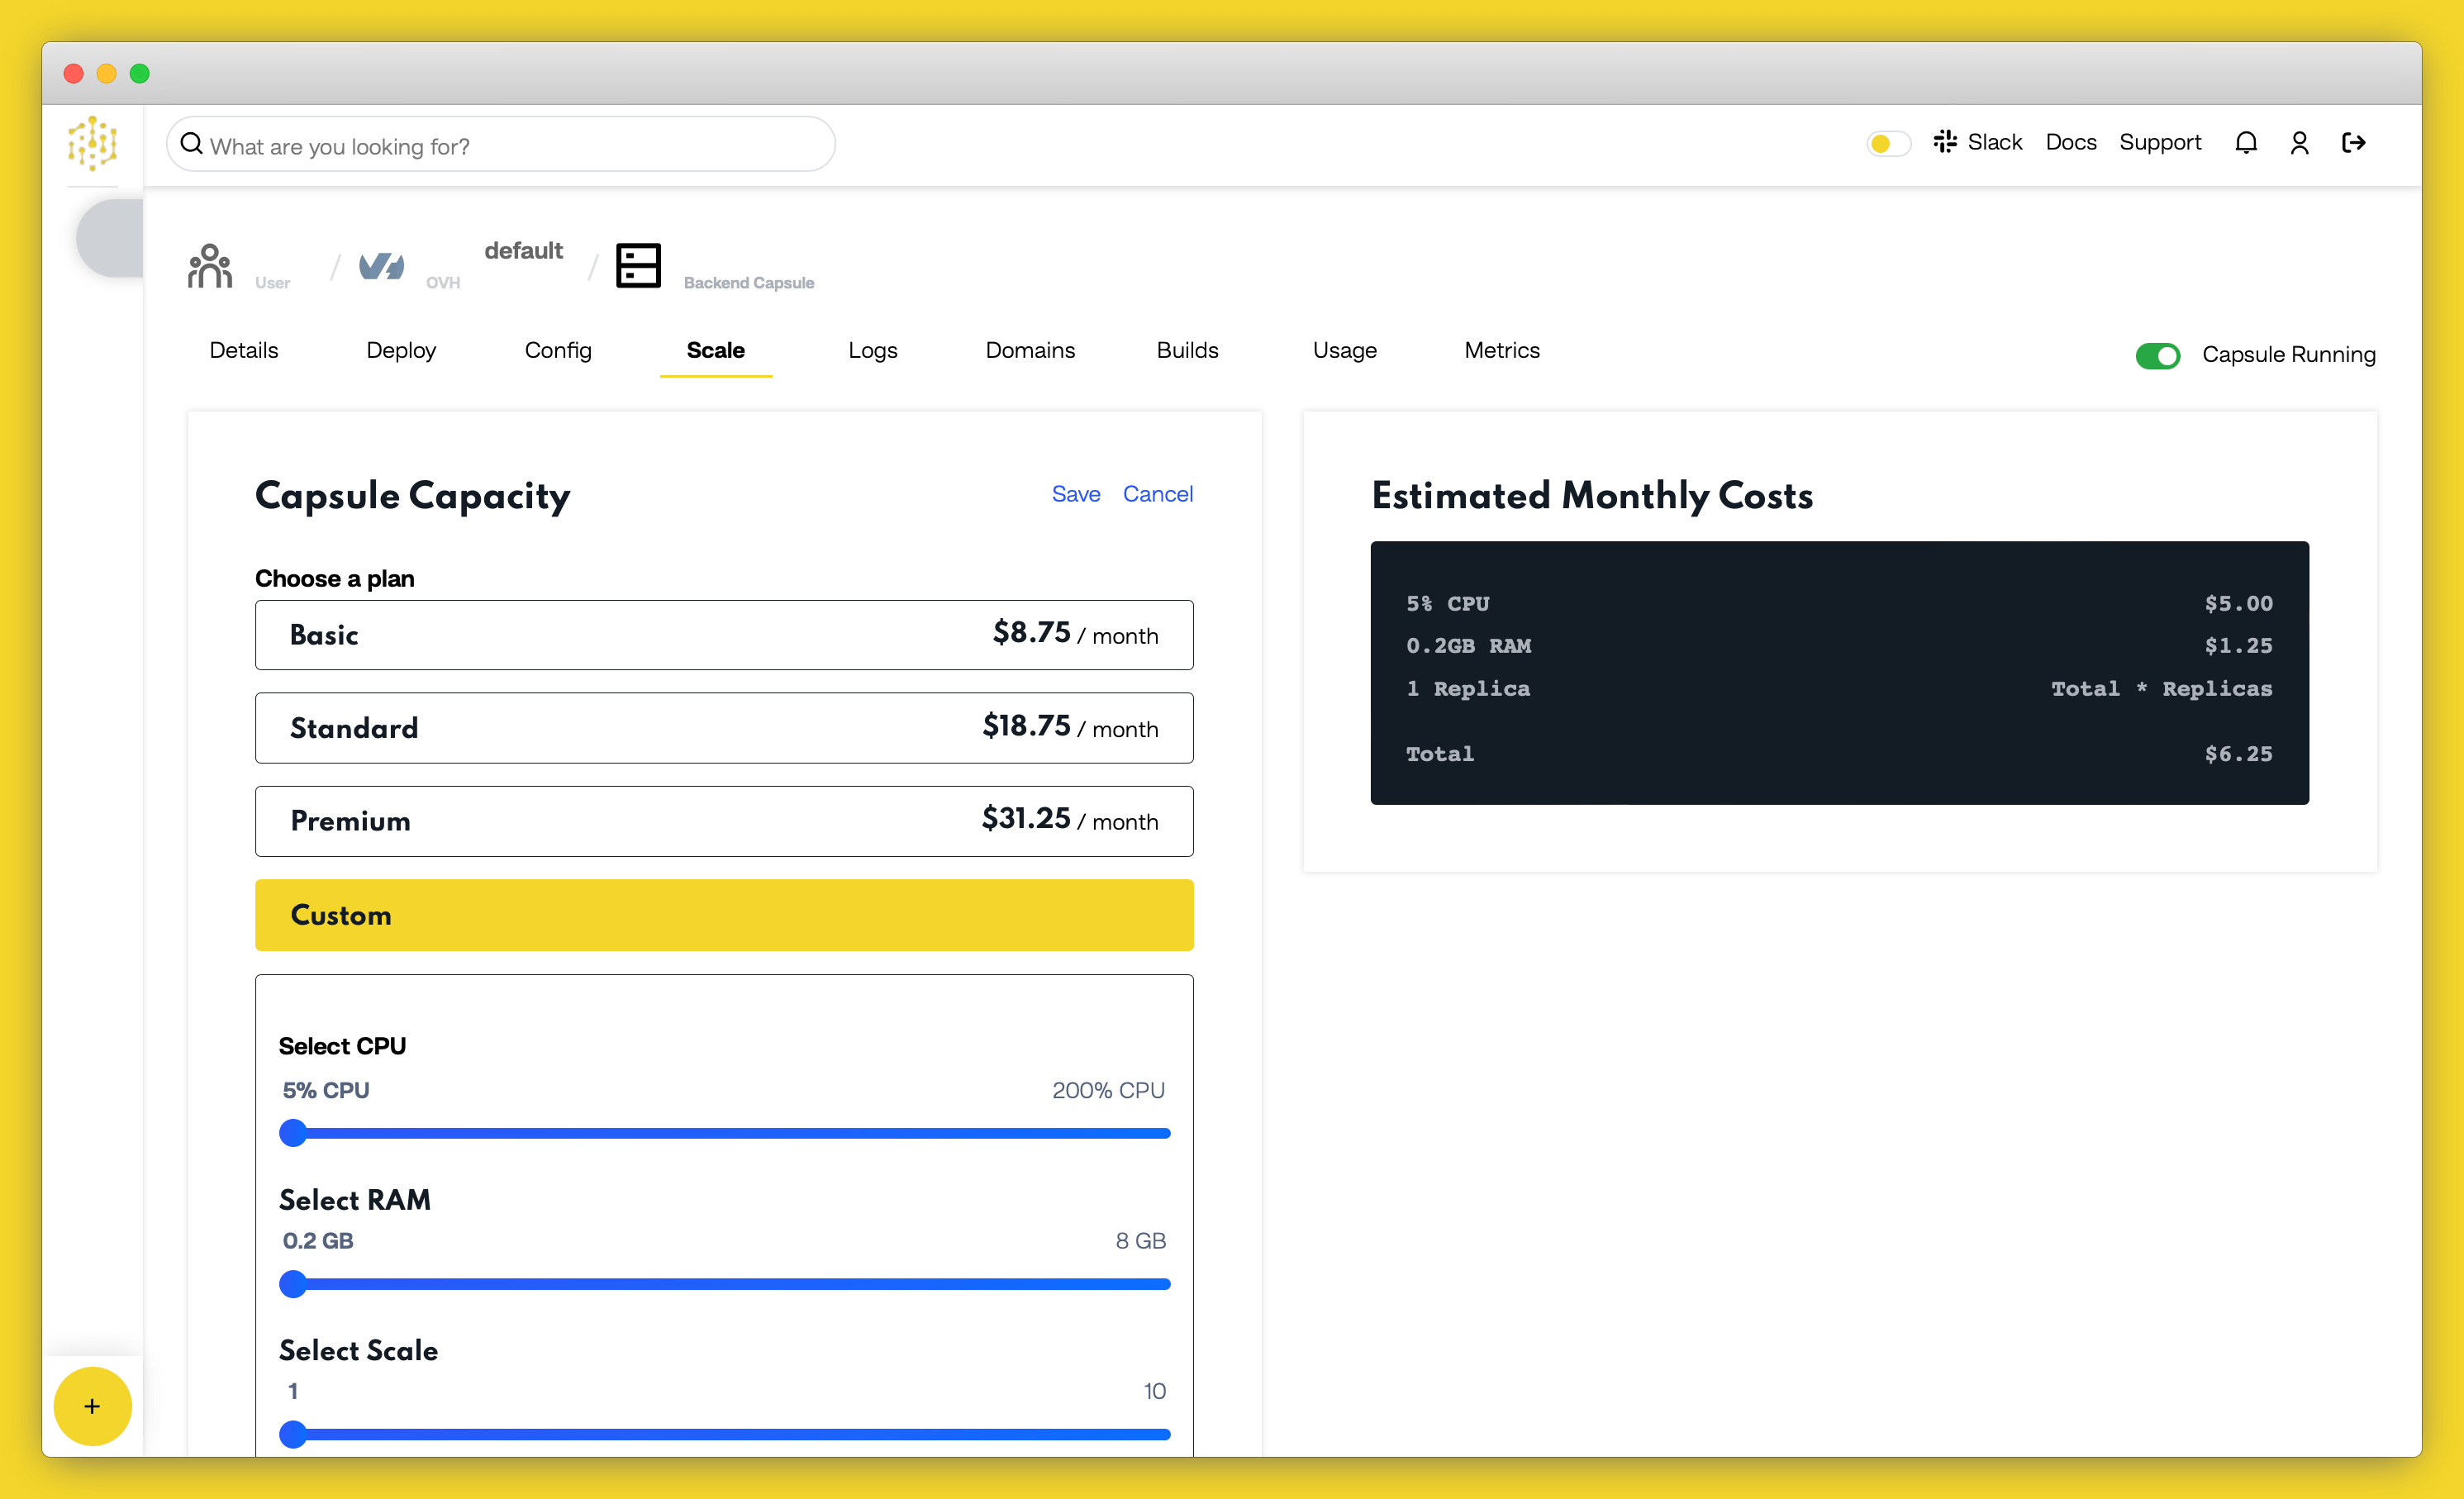Open the Support link
The height and width of the screenshot is (1499, 2464).
tap(2160, 142)
